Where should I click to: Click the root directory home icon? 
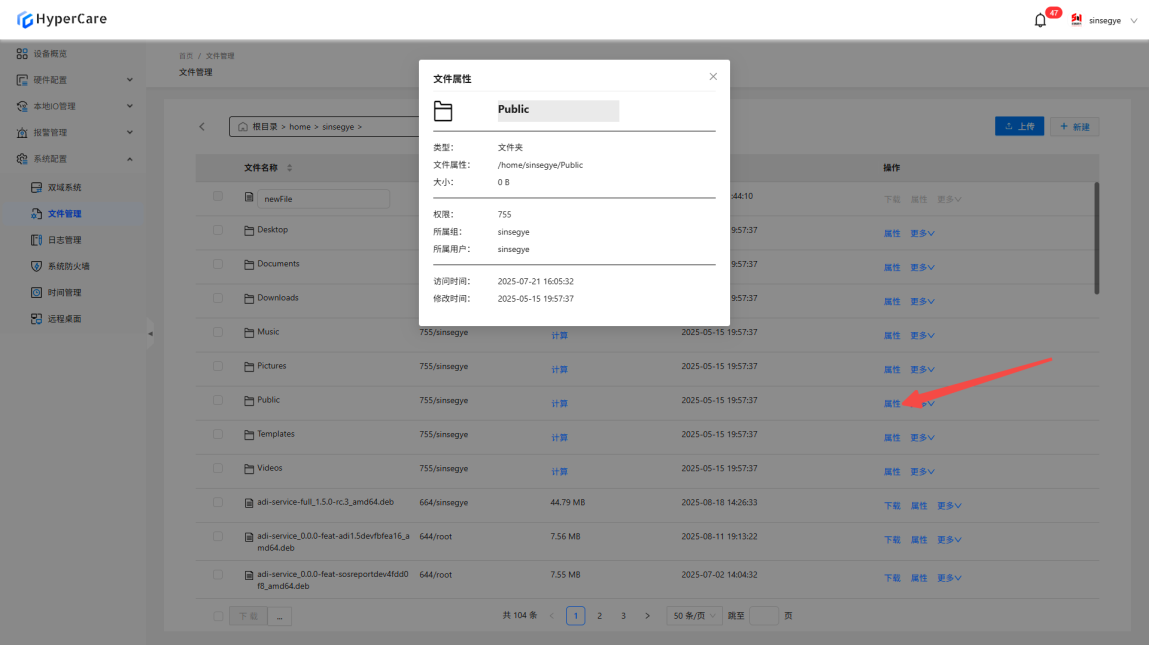point(243,127)
